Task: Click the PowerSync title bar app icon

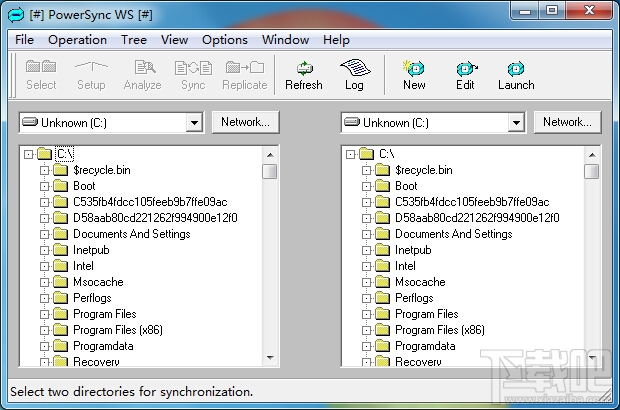Action: 16,15
